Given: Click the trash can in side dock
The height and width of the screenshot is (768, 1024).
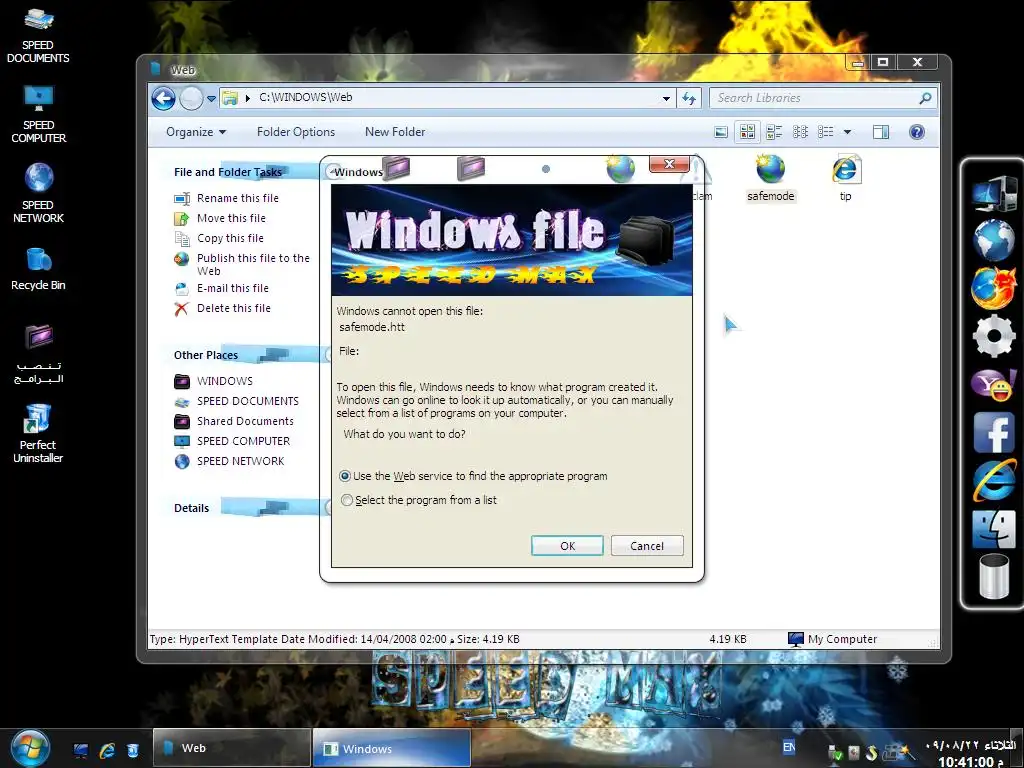Looking at the screenshot, I should [x=993, y=577].
